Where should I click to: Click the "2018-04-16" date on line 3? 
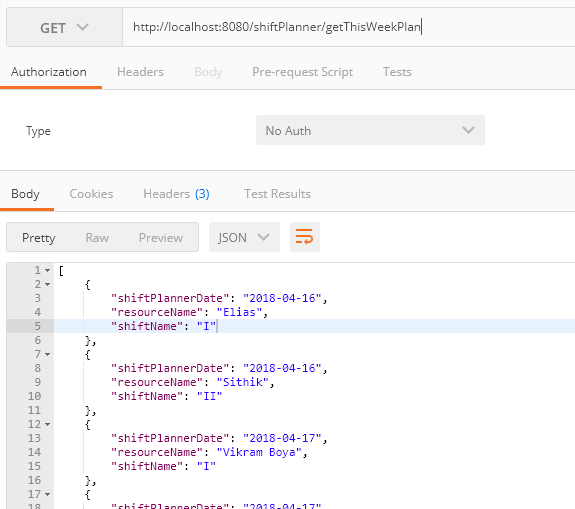(x=282, y=298)
